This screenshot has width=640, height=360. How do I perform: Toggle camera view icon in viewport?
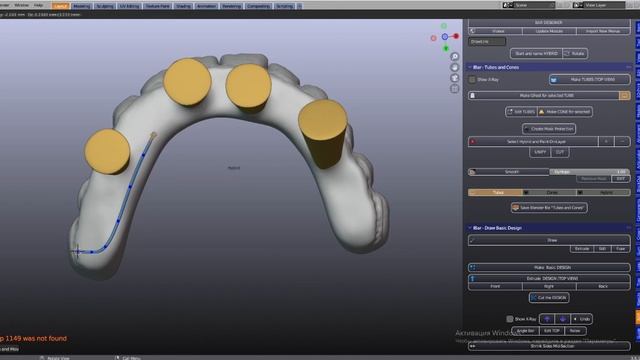(454, 78)
